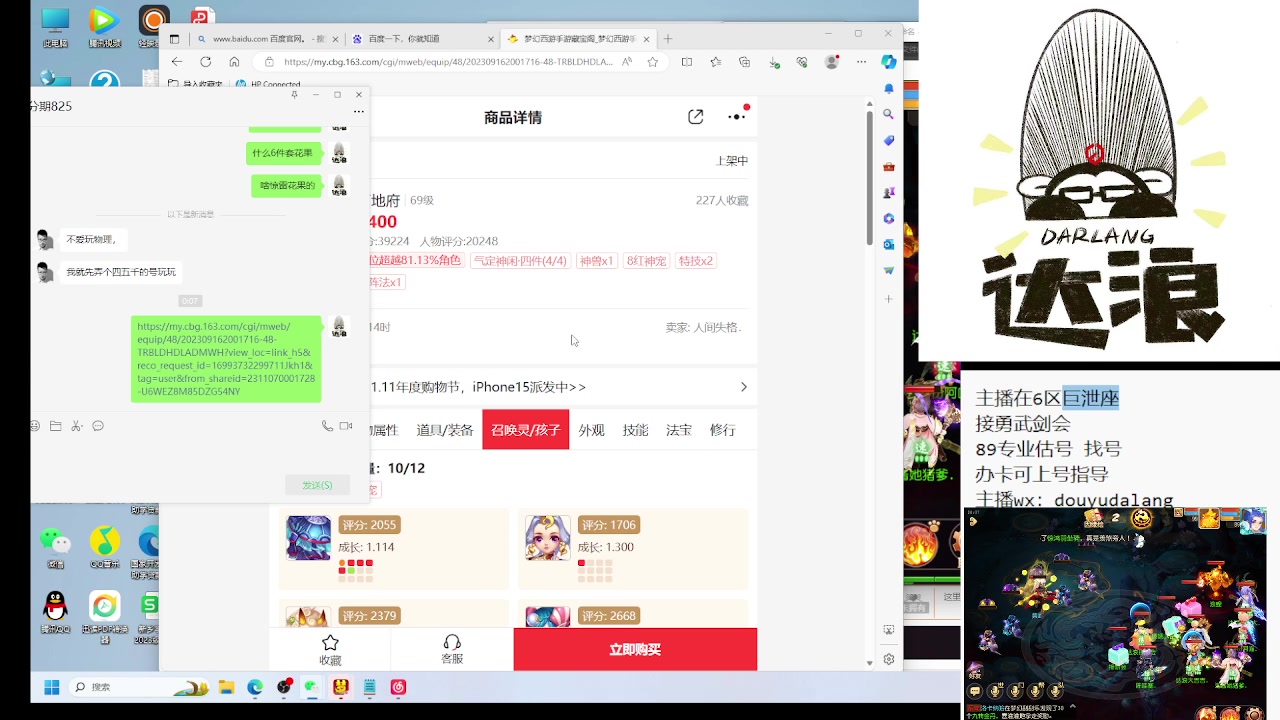Open the PDF converter desktop shortcut
Viewport: 1280px width, 720px height.
(x=105, y=615)
